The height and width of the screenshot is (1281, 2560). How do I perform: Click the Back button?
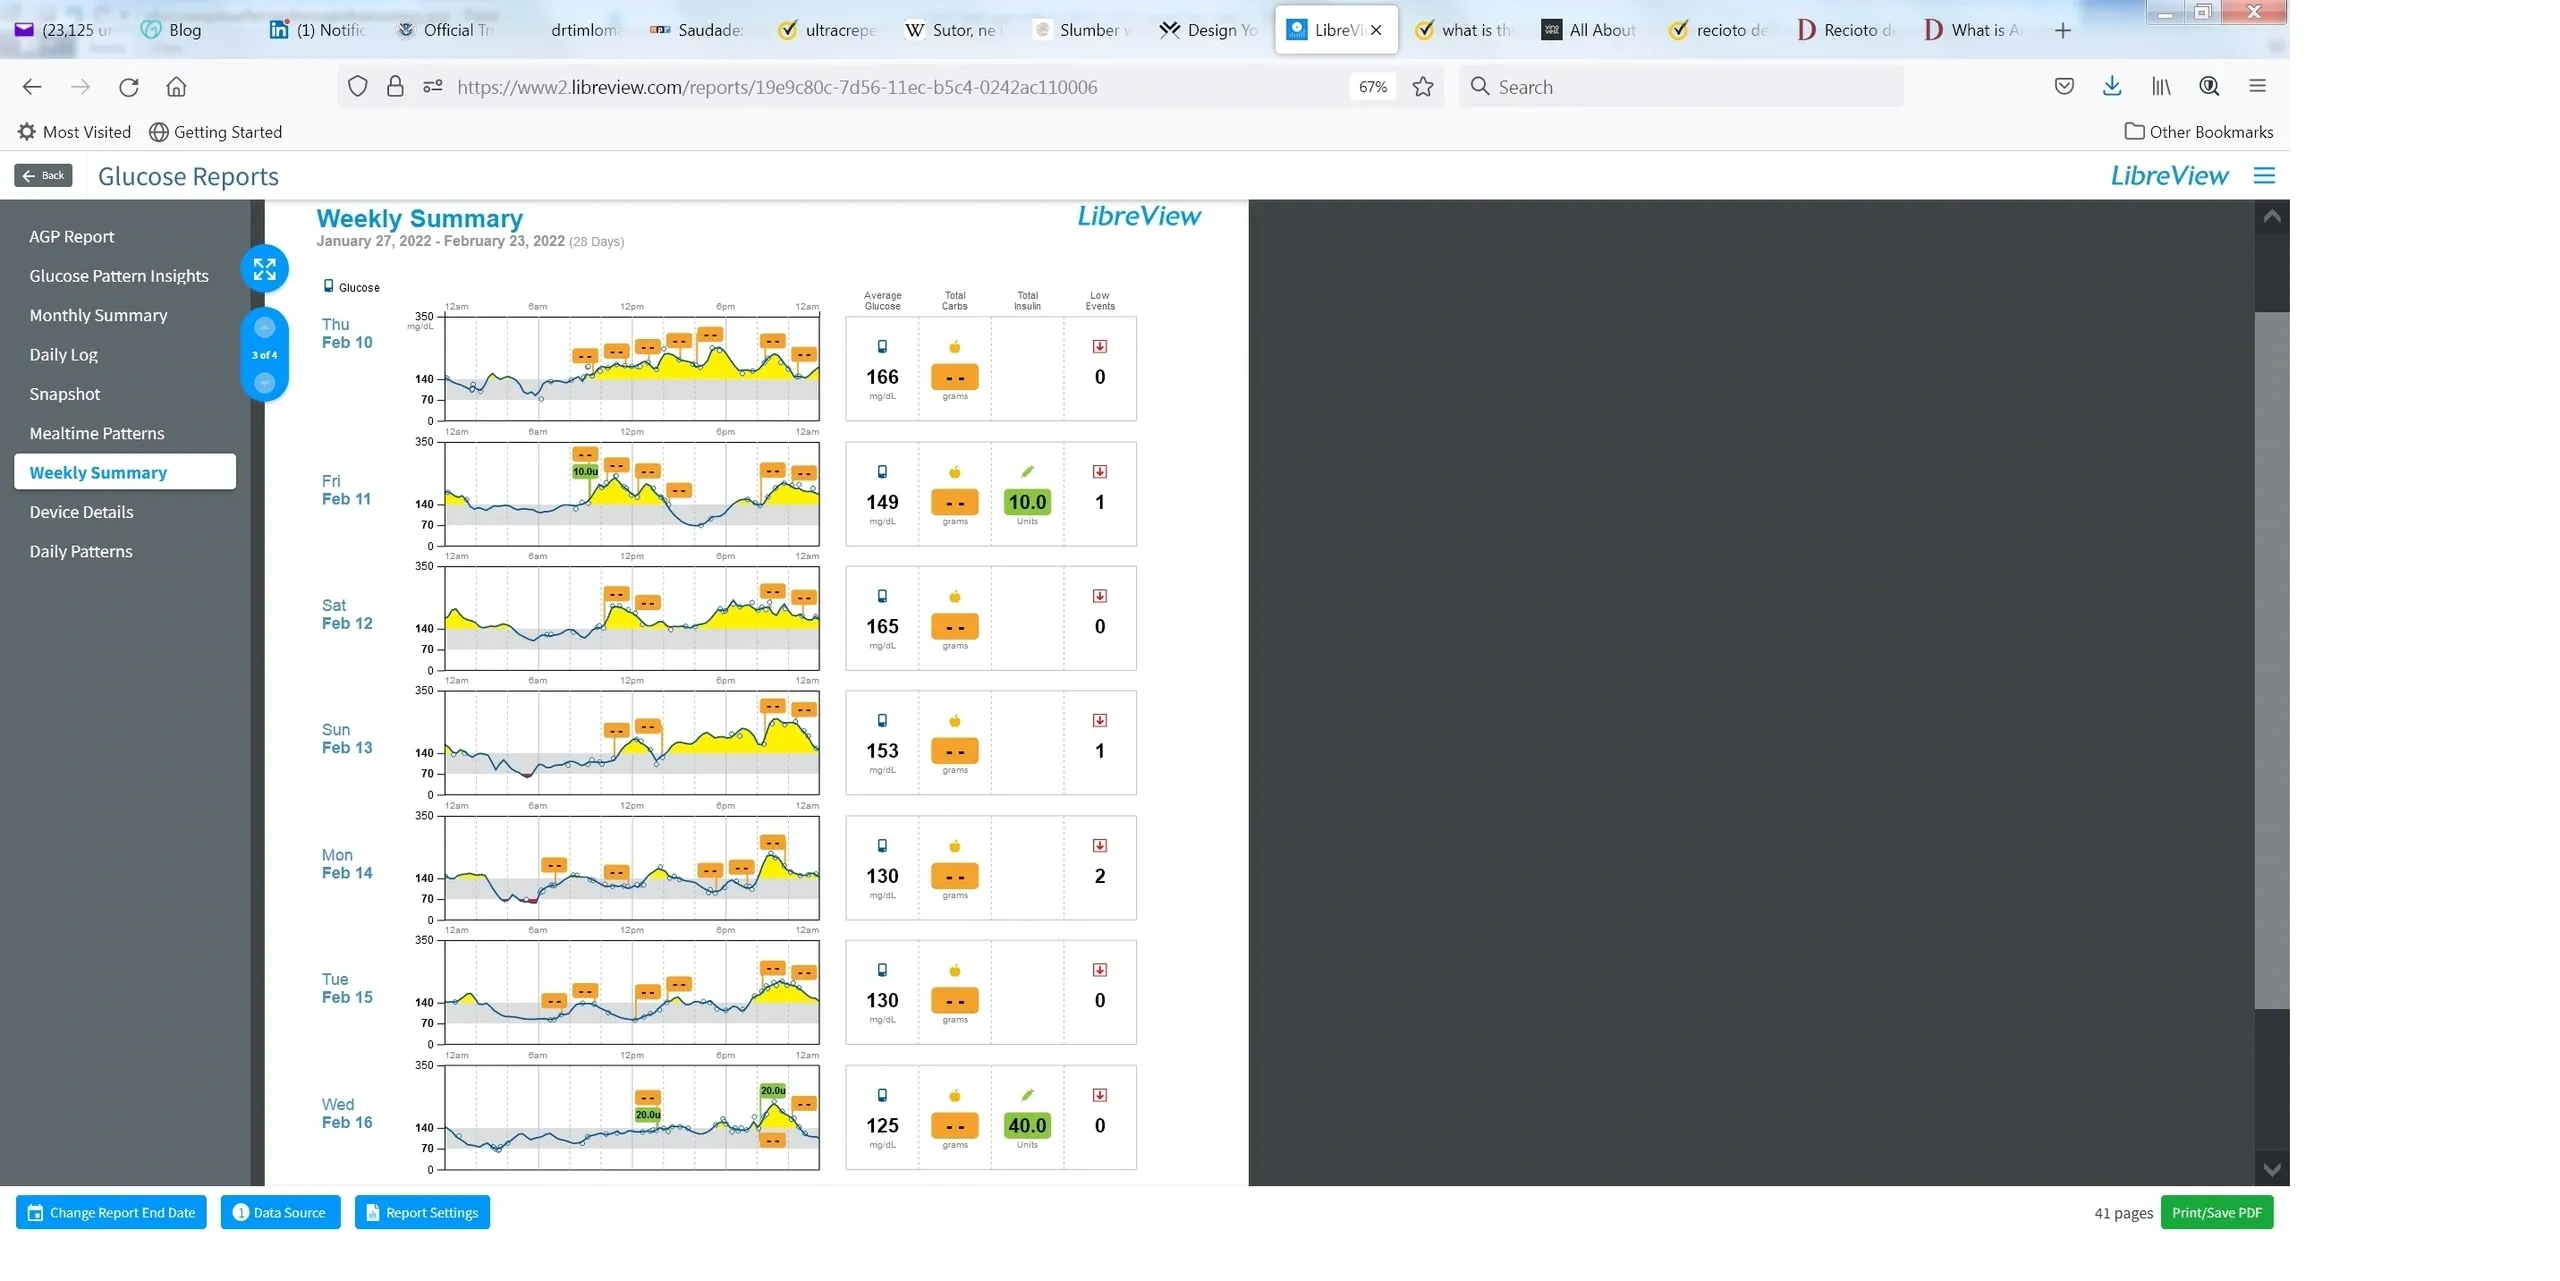tap(43, 176)
